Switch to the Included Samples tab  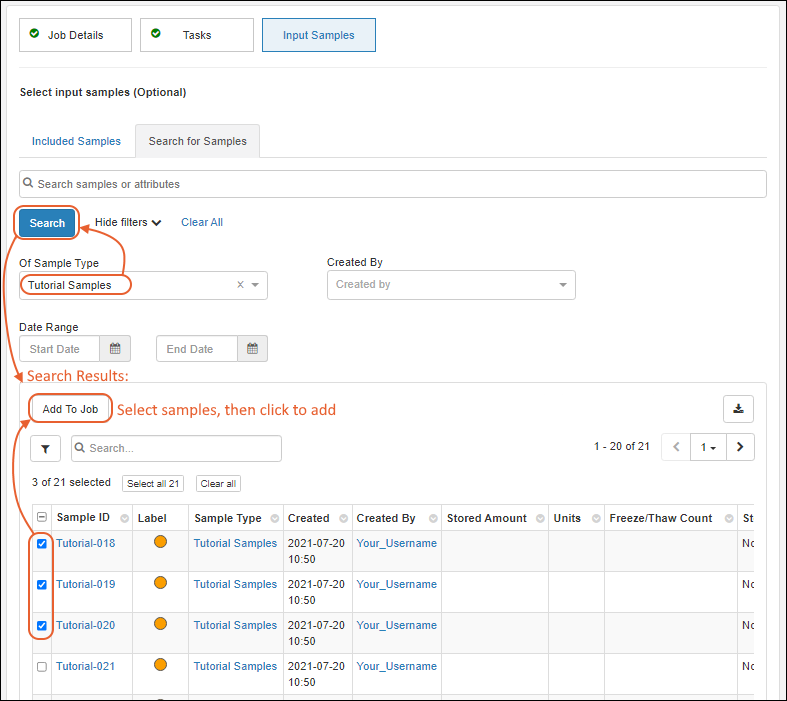click(76, 141)
